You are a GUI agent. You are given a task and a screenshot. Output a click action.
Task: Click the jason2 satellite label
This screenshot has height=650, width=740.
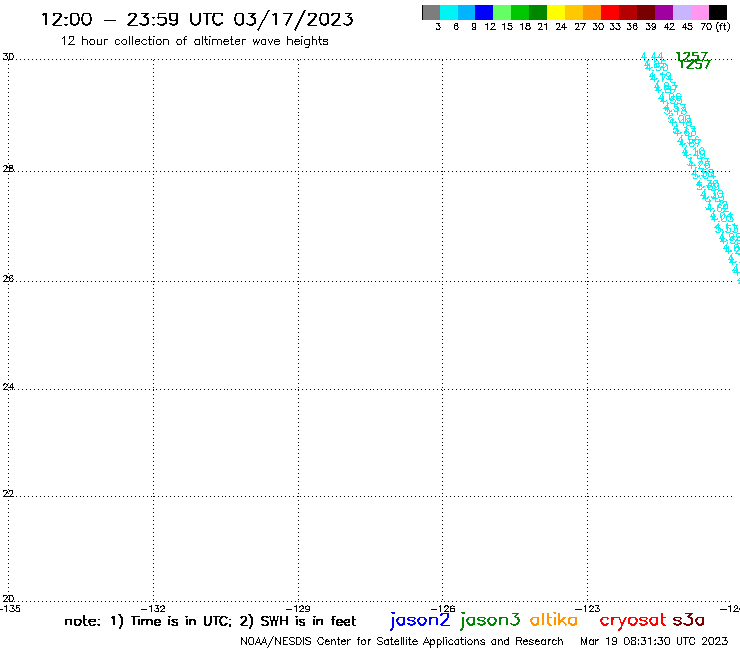(x=420, y=620)
